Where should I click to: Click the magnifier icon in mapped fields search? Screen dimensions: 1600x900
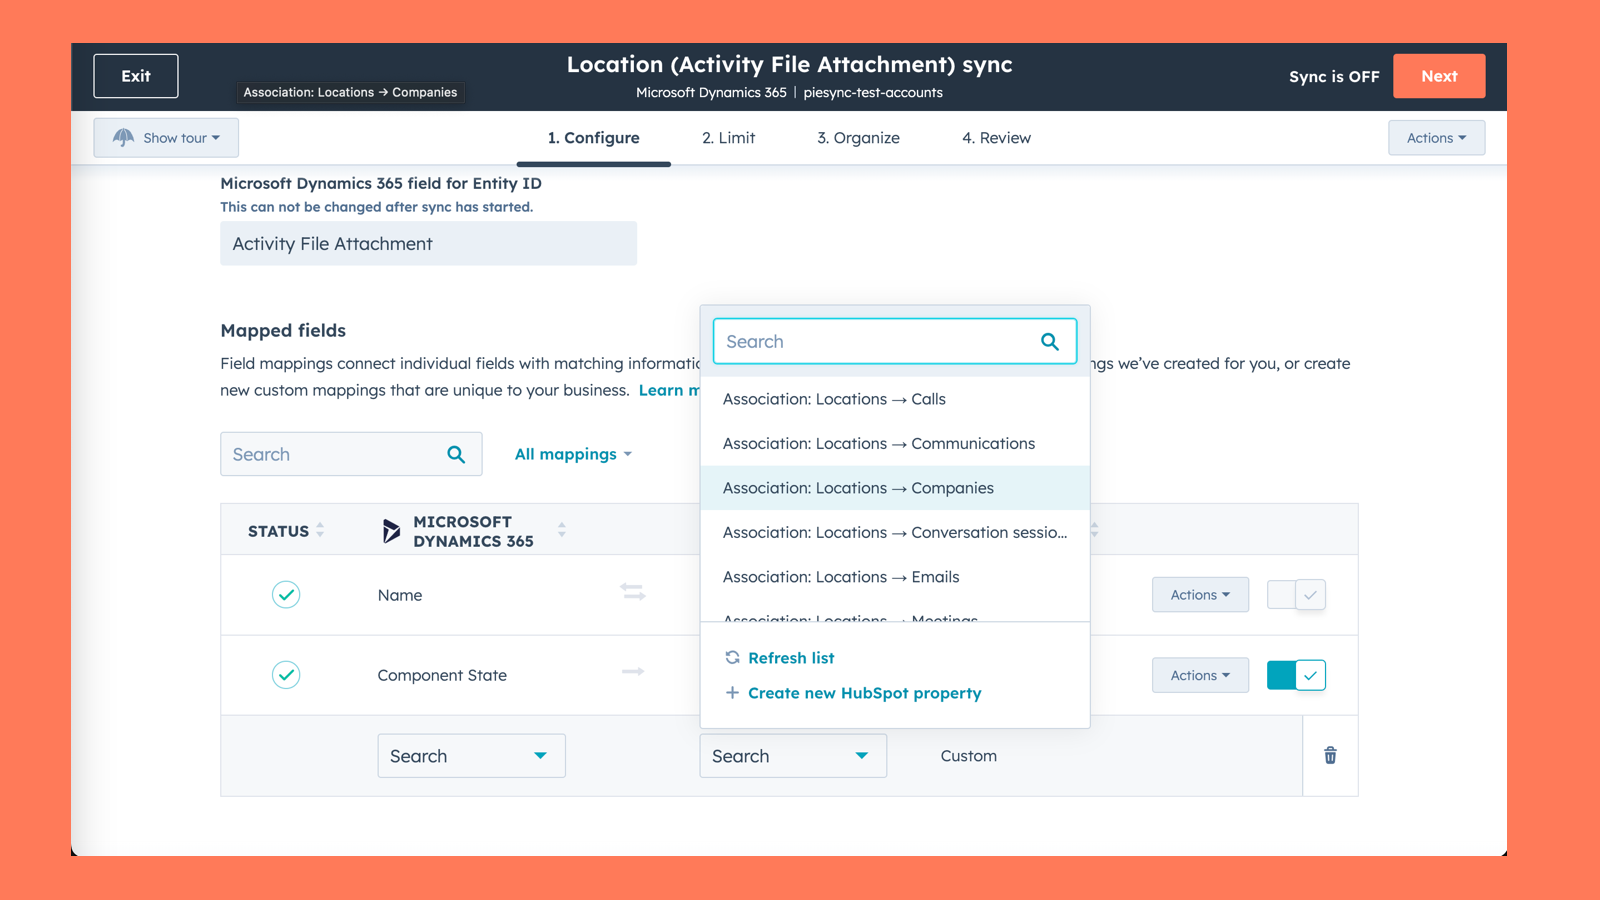(456, 454)
